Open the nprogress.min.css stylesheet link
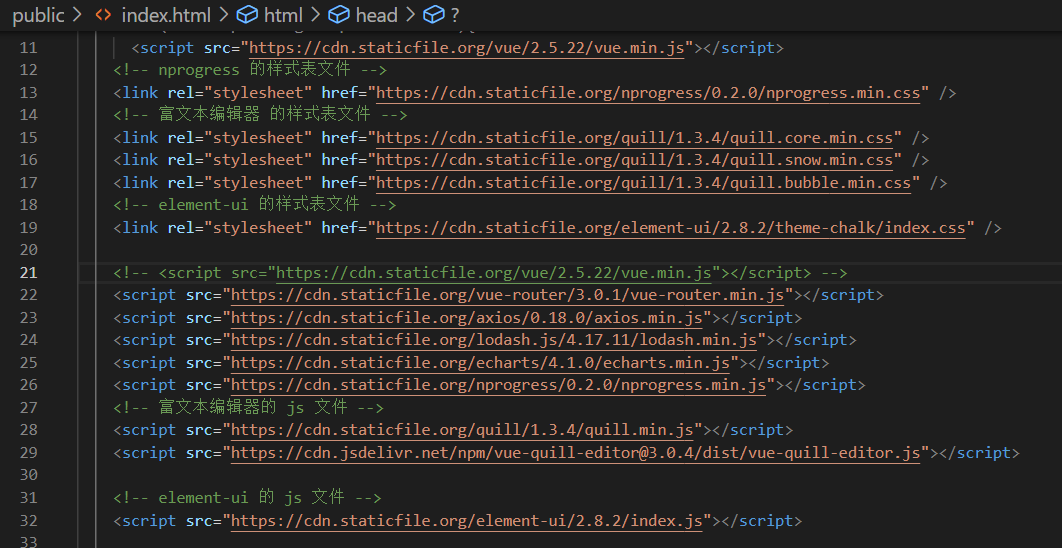This screenshot has width=1062, height=548. point(648,93)
